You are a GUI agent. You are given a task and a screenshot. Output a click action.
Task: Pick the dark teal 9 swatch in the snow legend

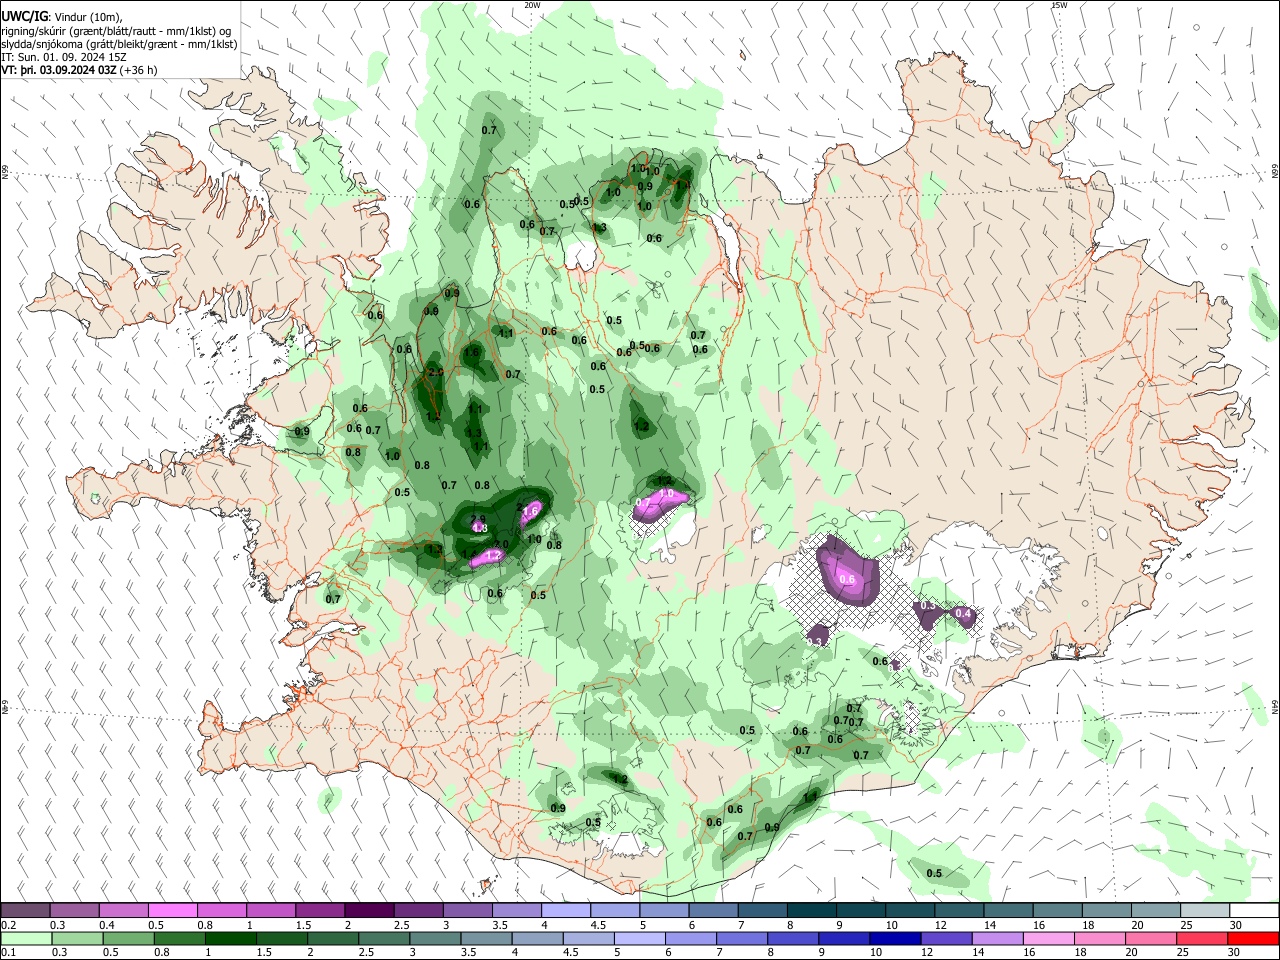tap(860, 911)
